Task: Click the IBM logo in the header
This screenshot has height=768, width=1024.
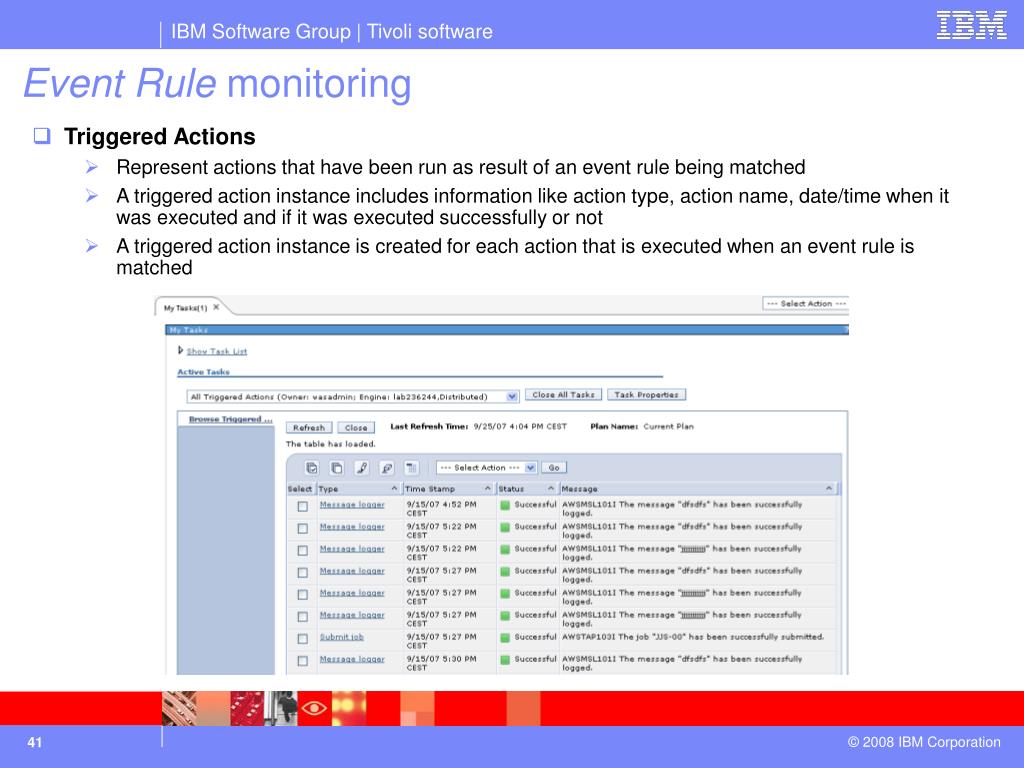Action: tap(971, 25)
